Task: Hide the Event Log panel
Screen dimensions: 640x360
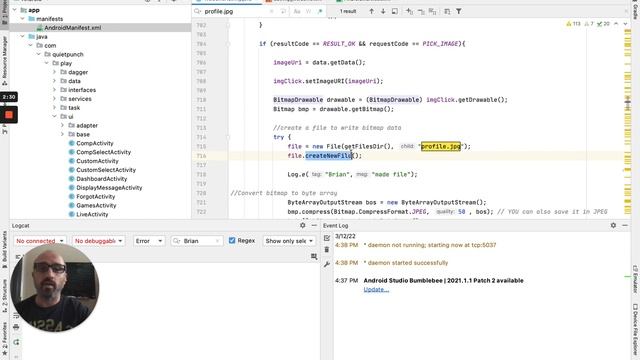Action: (x=625, y=225)
